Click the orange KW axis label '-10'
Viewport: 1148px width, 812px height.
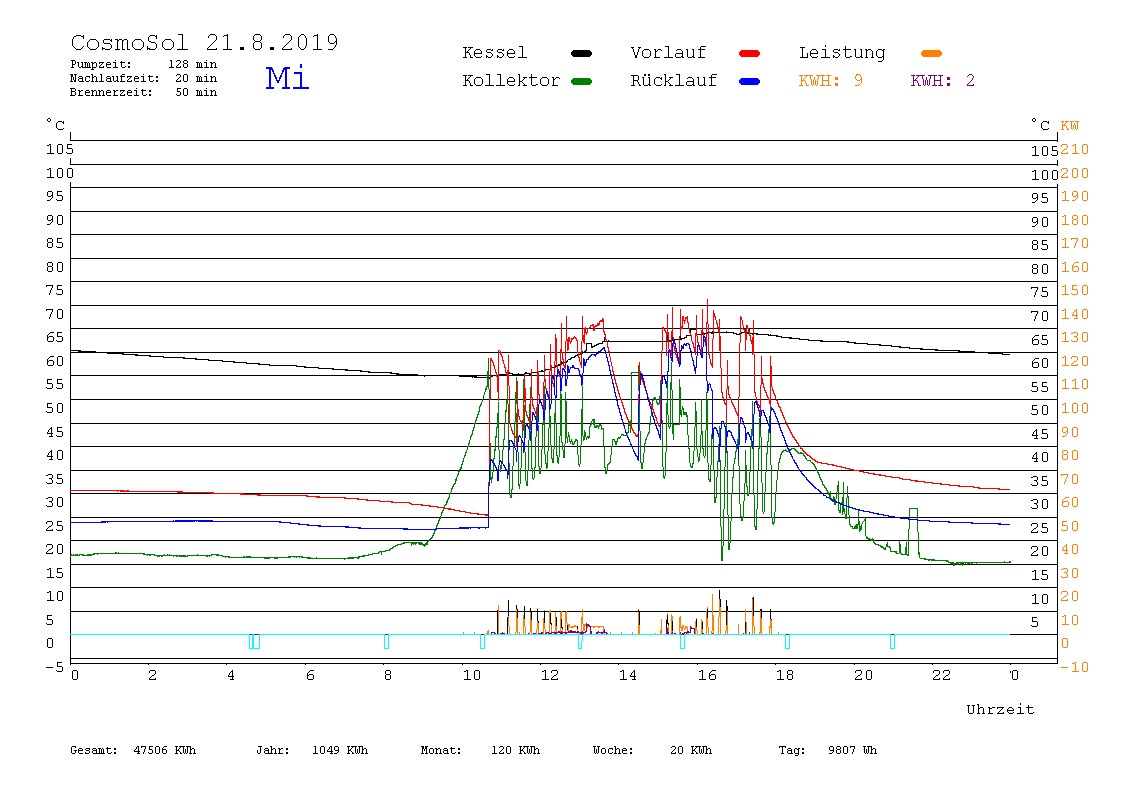[1075, 667]
